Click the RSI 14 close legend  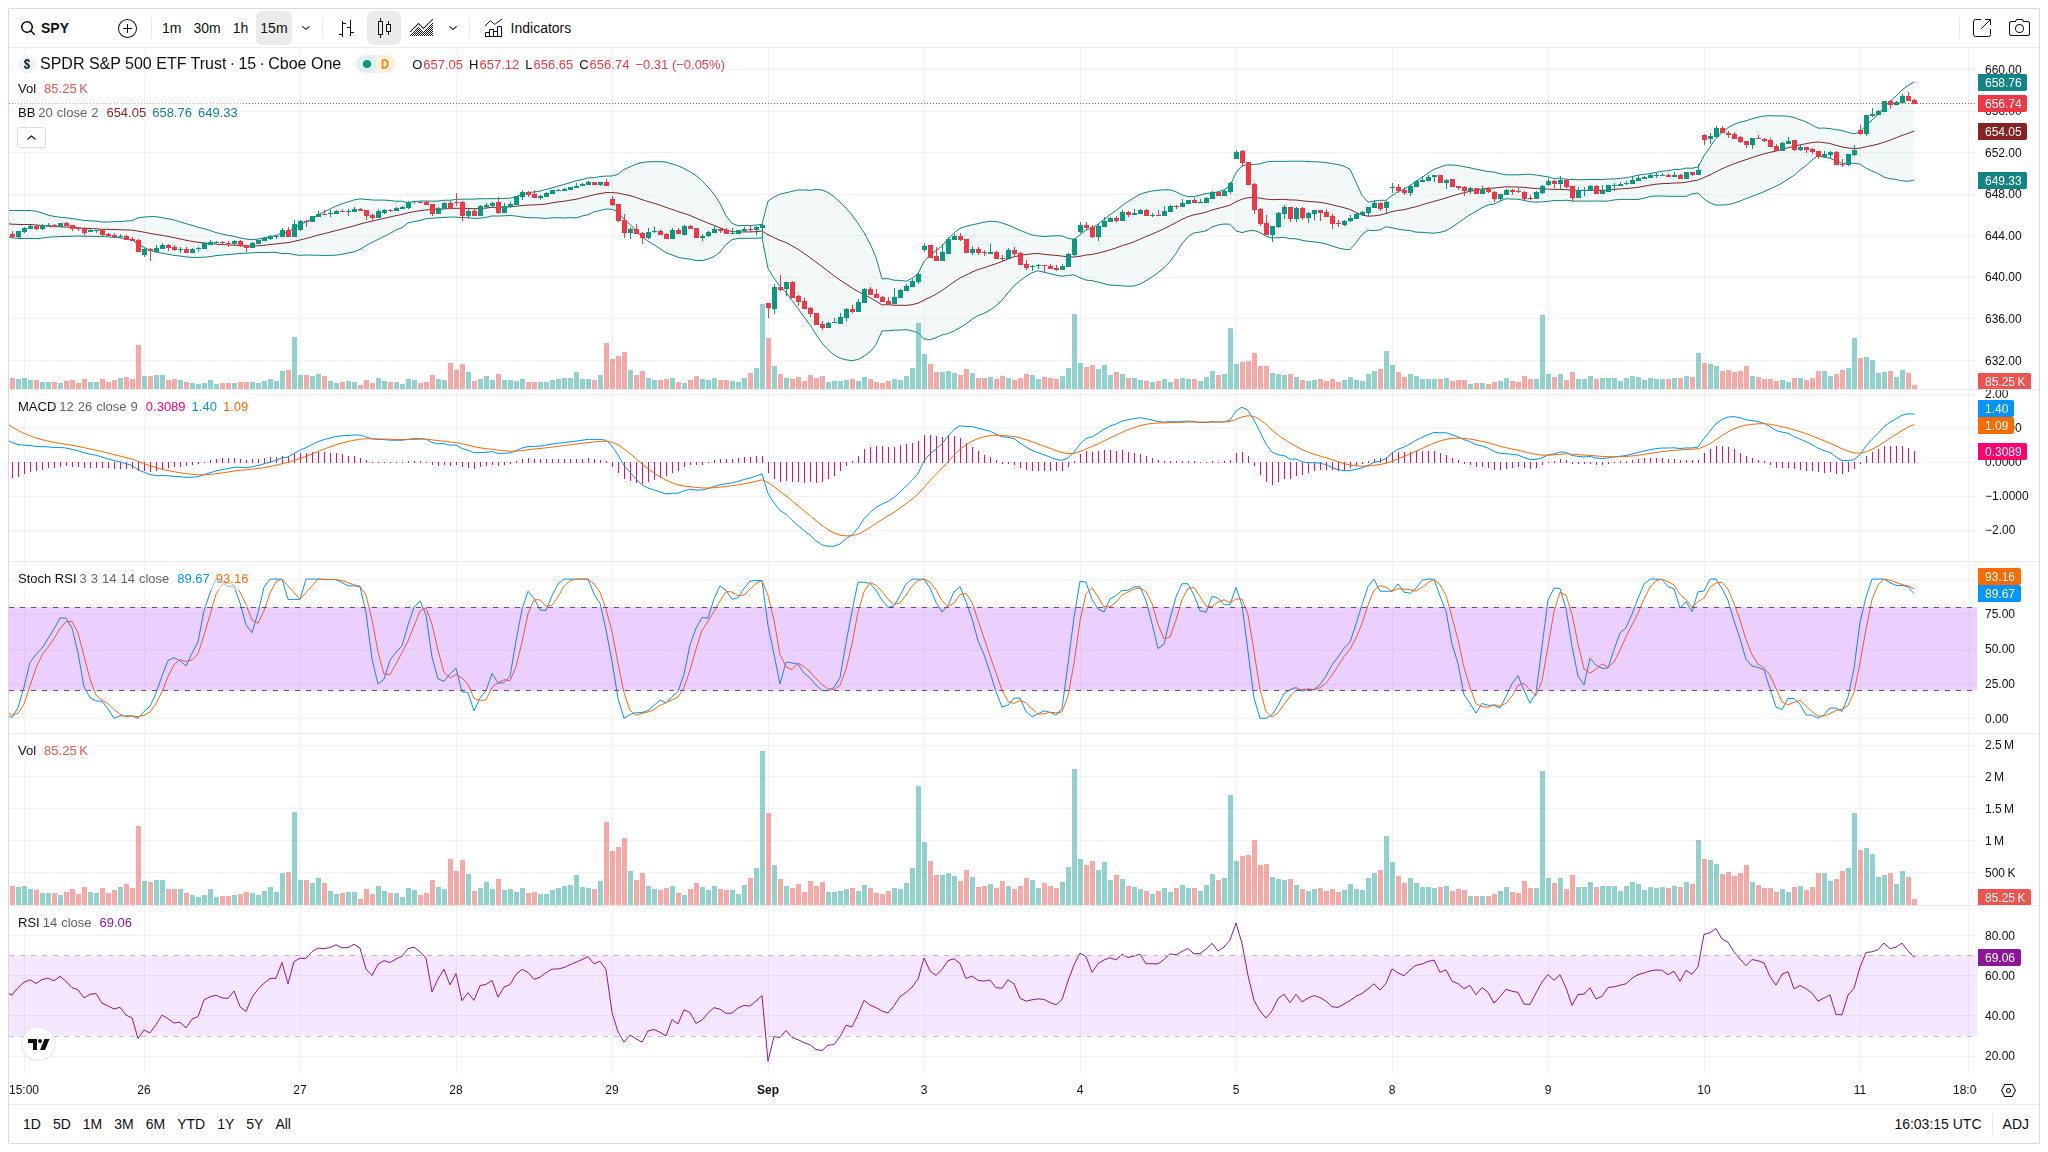coord(54,923)
